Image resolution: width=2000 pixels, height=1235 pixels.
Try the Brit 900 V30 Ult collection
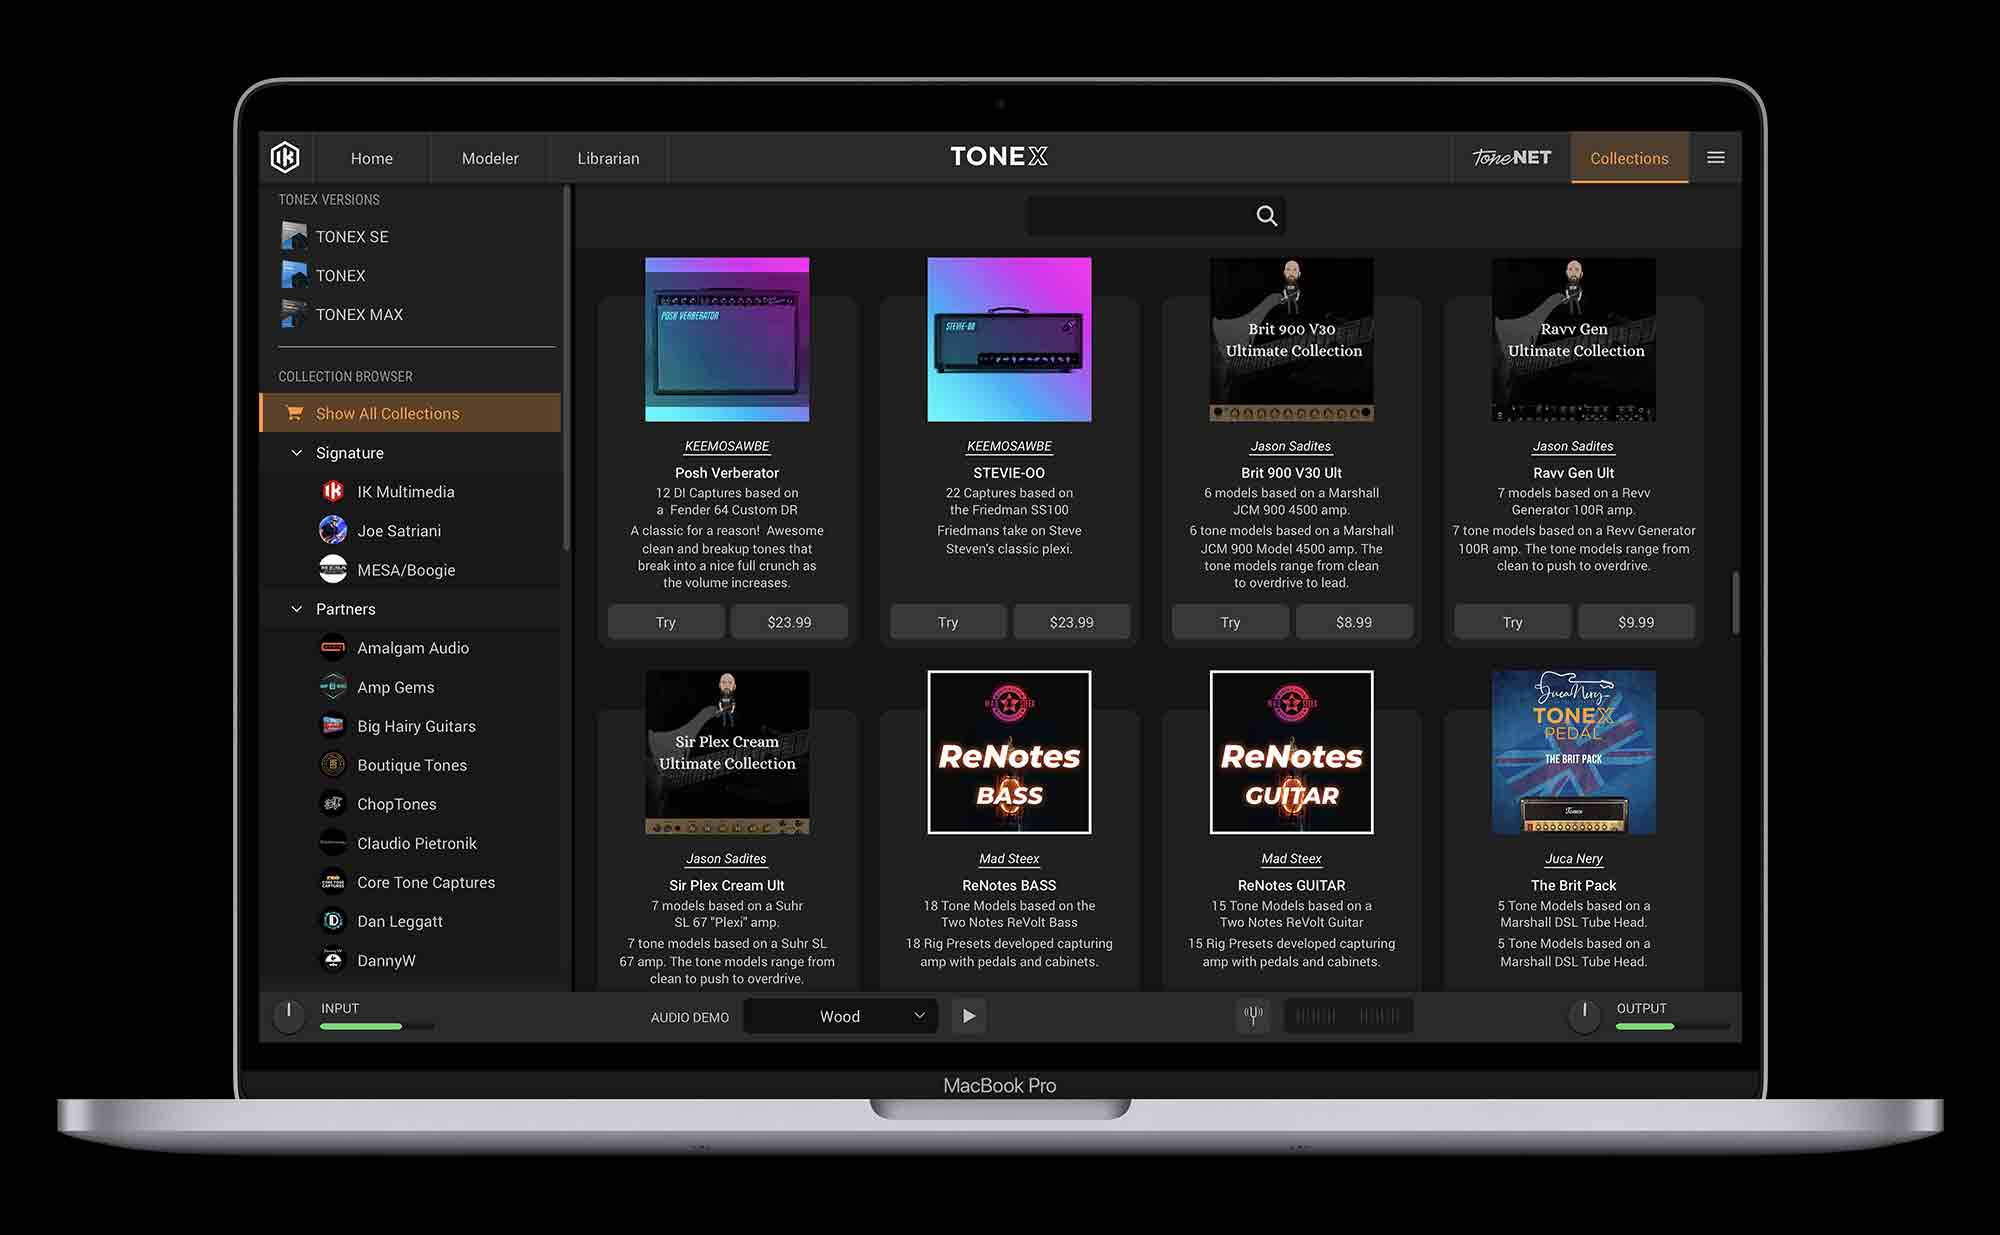click(1230, 622)
